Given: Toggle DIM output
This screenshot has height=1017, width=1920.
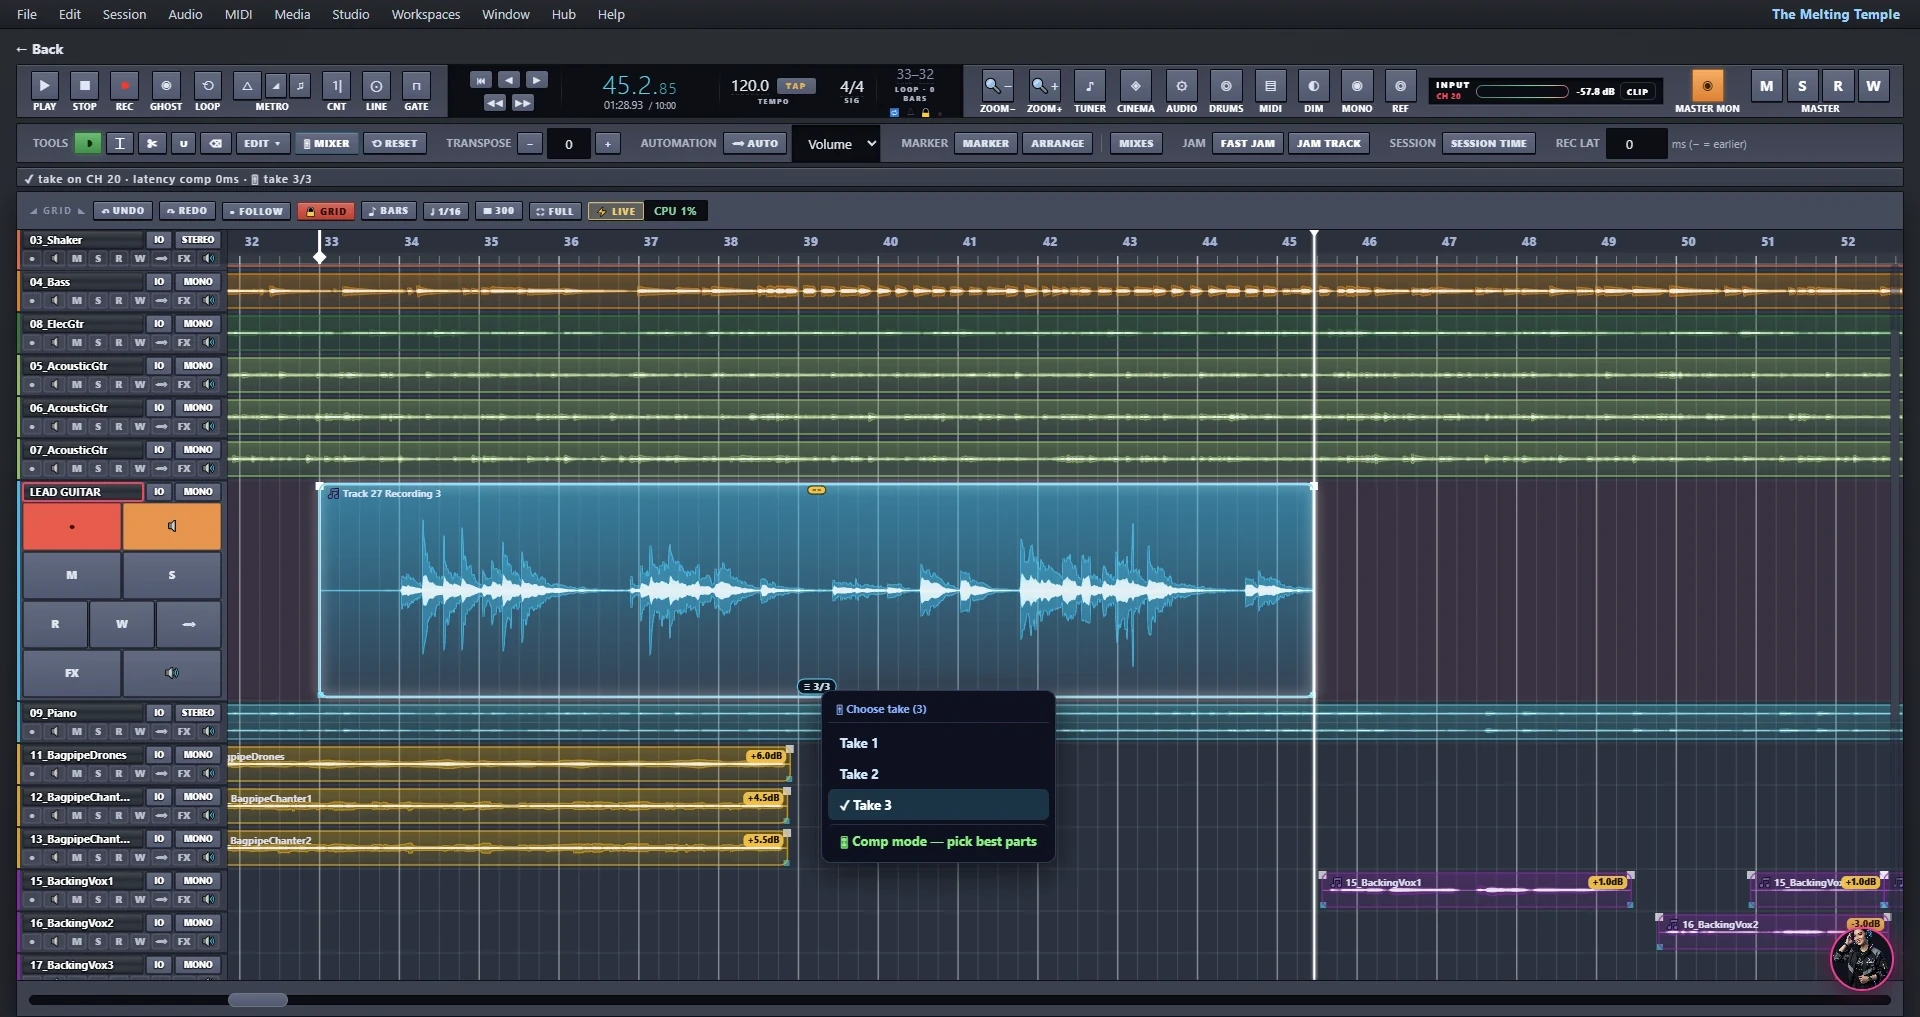Looking at the screenshot, I should [1313, 86].
